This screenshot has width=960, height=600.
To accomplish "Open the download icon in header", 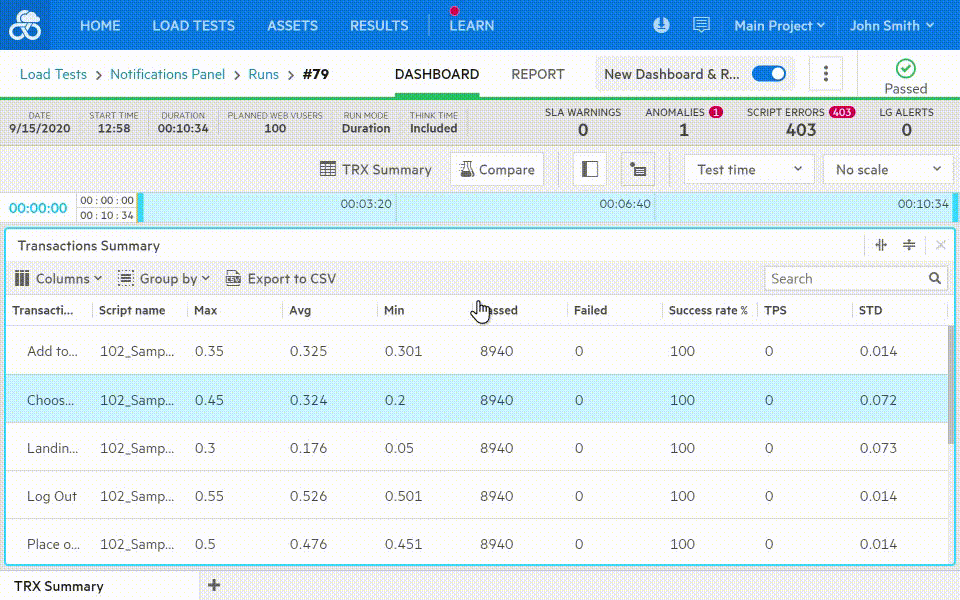I will pyautogui.click(x=660, y=26).
